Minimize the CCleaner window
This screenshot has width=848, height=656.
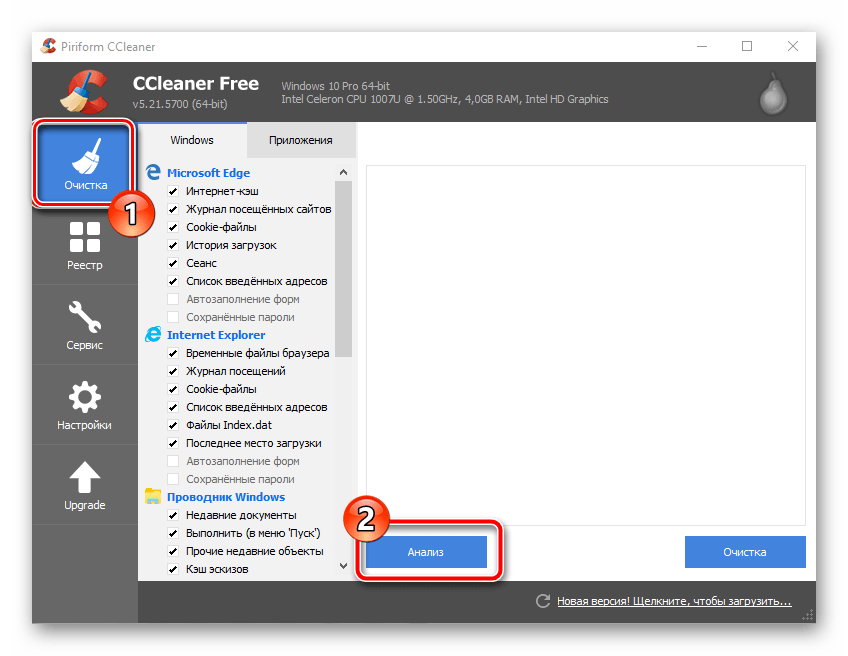click(x=702, y=47)
